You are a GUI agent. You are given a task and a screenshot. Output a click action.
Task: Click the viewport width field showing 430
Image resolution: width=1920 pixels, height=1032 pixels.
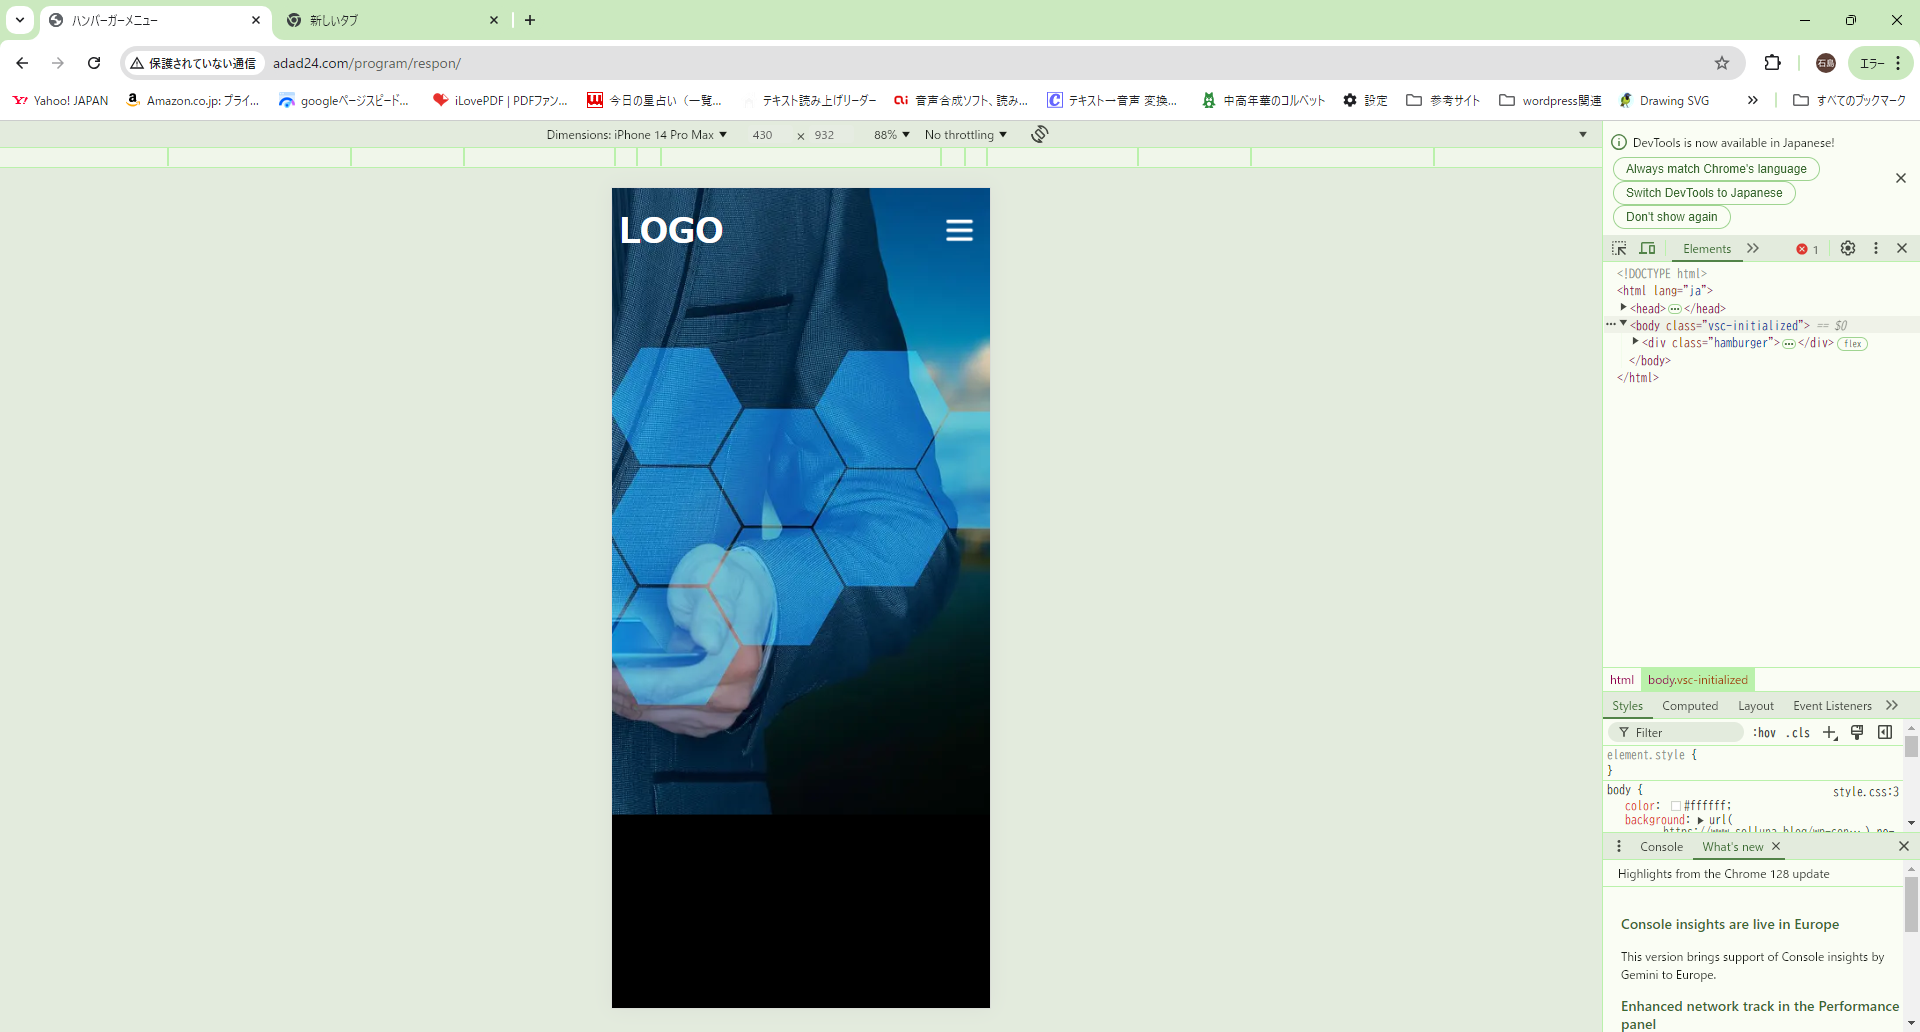[763, 135]
